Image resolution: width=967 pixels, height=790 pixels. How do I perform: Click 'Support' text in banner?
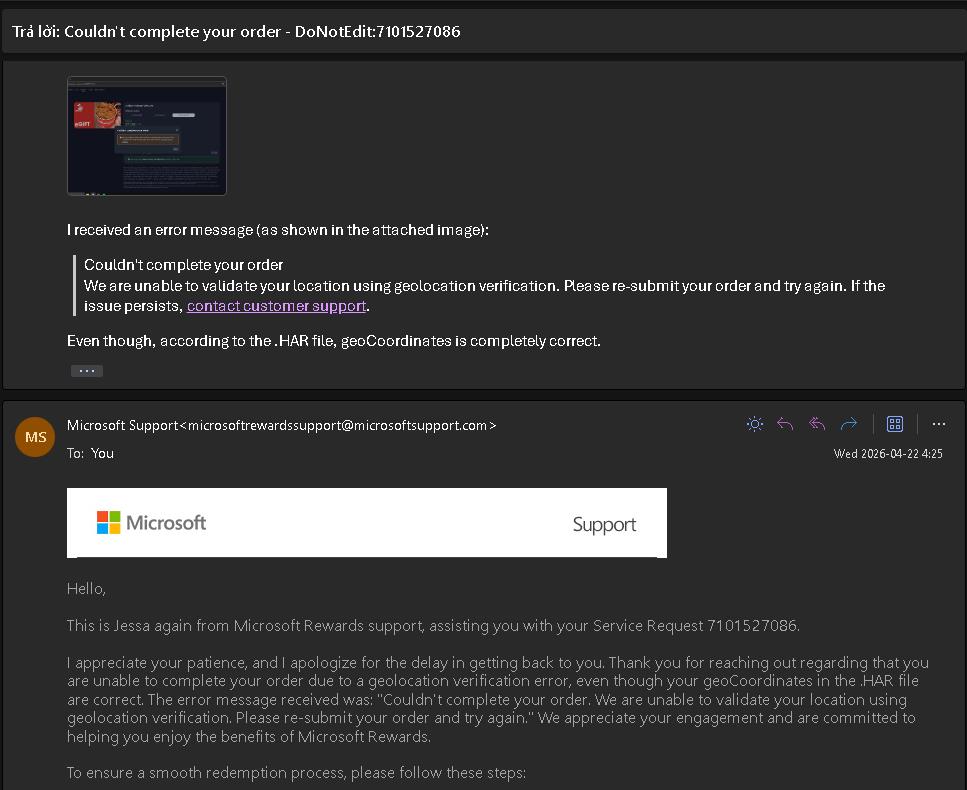(x=604, y=525)
